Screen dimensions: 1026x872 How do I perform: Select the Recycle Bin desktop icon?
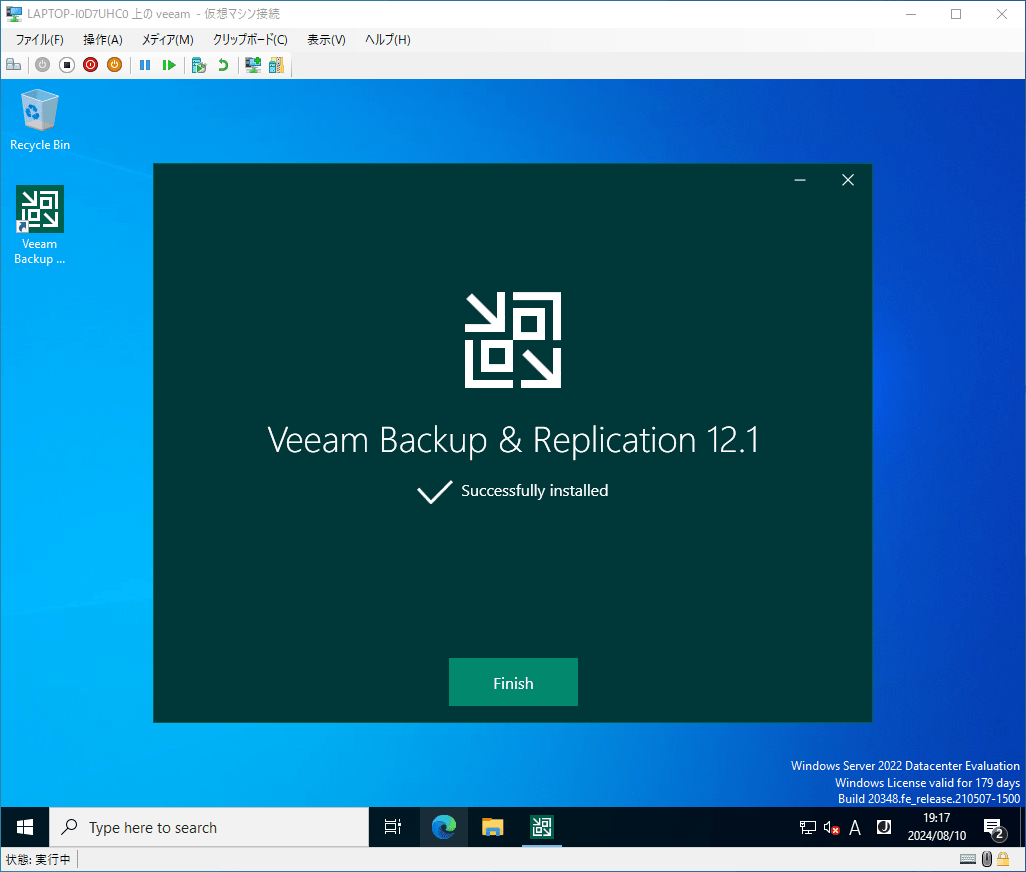[40, 120]
